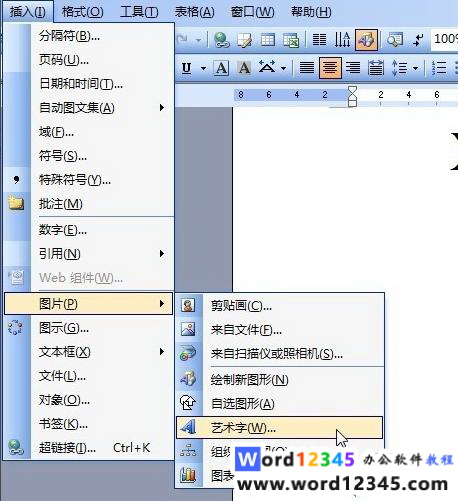Select 域(F)... menu item

coord(89,132)
